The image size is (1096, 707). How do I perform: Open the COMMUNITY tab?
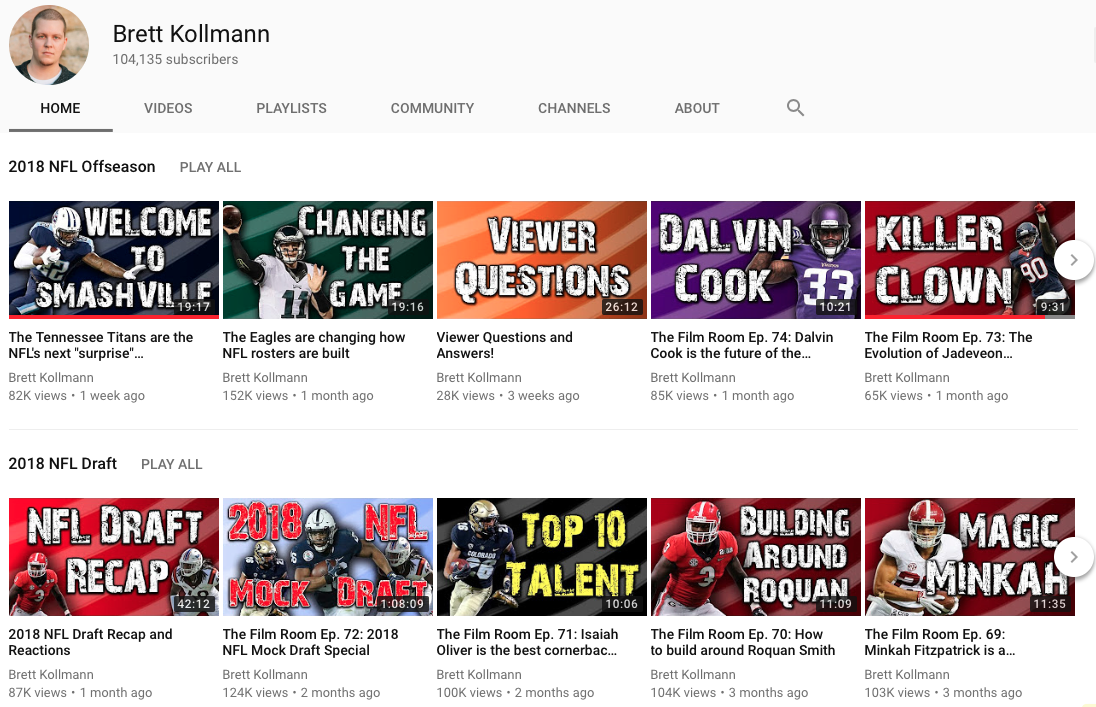pyautogui.click(x=432, y=108)
